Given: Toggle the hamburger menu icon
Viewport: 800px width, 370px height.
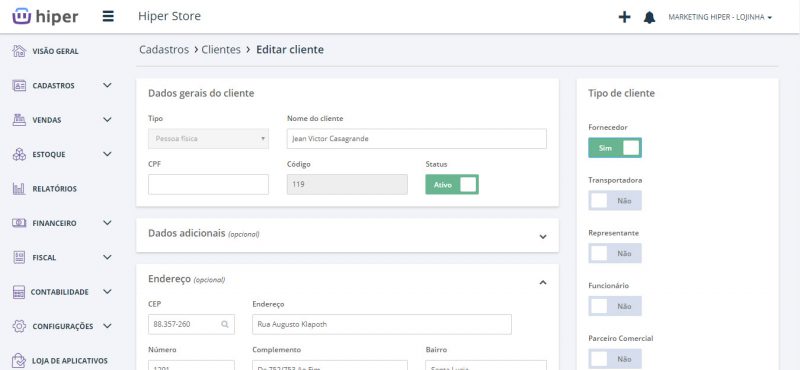Looking at the screenshot, I should click(x=108, y=16).
